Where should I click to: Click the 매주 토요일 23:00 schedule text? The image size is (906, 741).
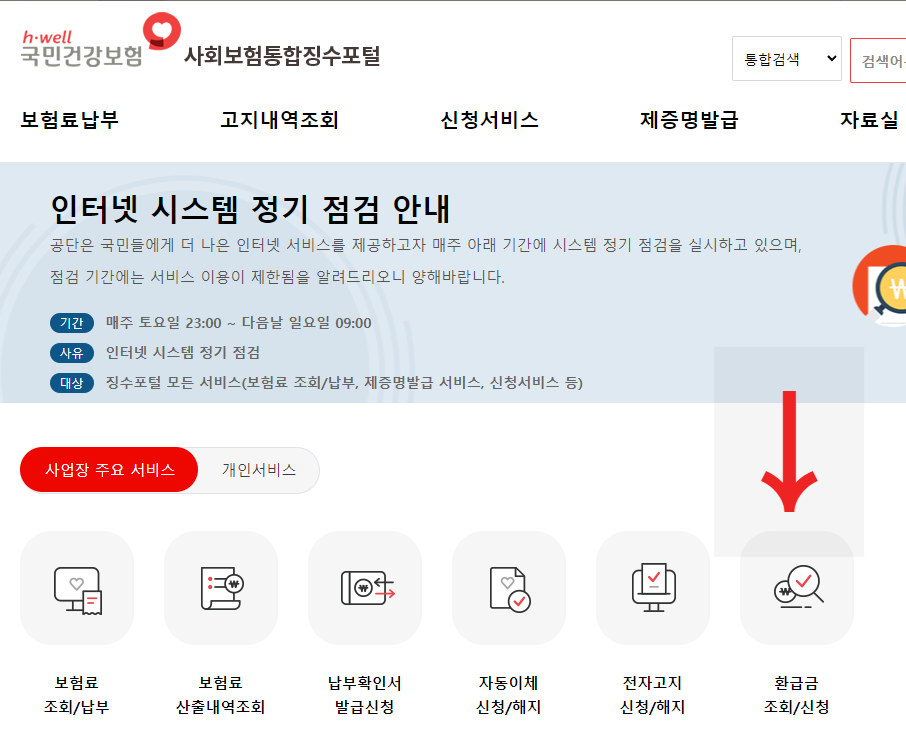(239, 323)
